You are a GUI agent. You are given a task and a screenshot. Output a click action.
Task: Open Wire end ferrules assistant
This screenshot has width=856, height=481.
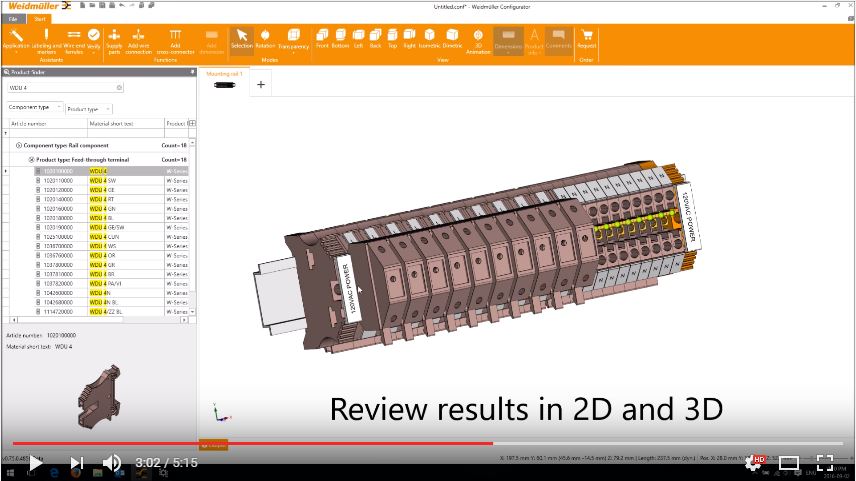coord(74,41)
